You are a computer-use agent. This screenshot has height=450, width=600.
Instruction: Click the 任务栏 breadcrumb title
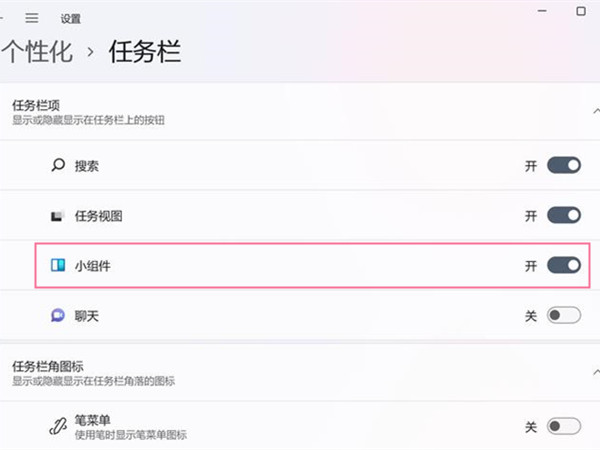(x=144, y=52)
